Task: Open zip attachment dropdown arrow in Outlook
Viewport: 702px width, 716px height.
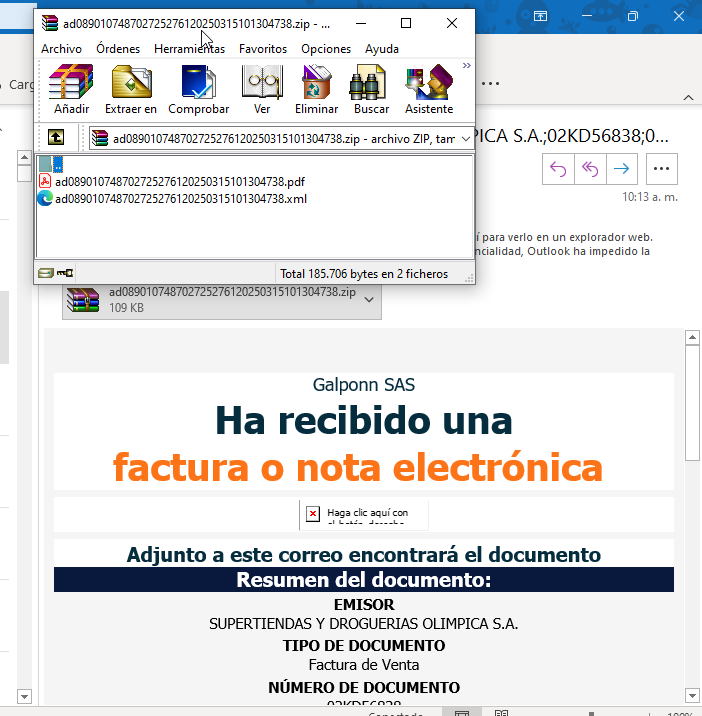Action: tap(369, 300)
